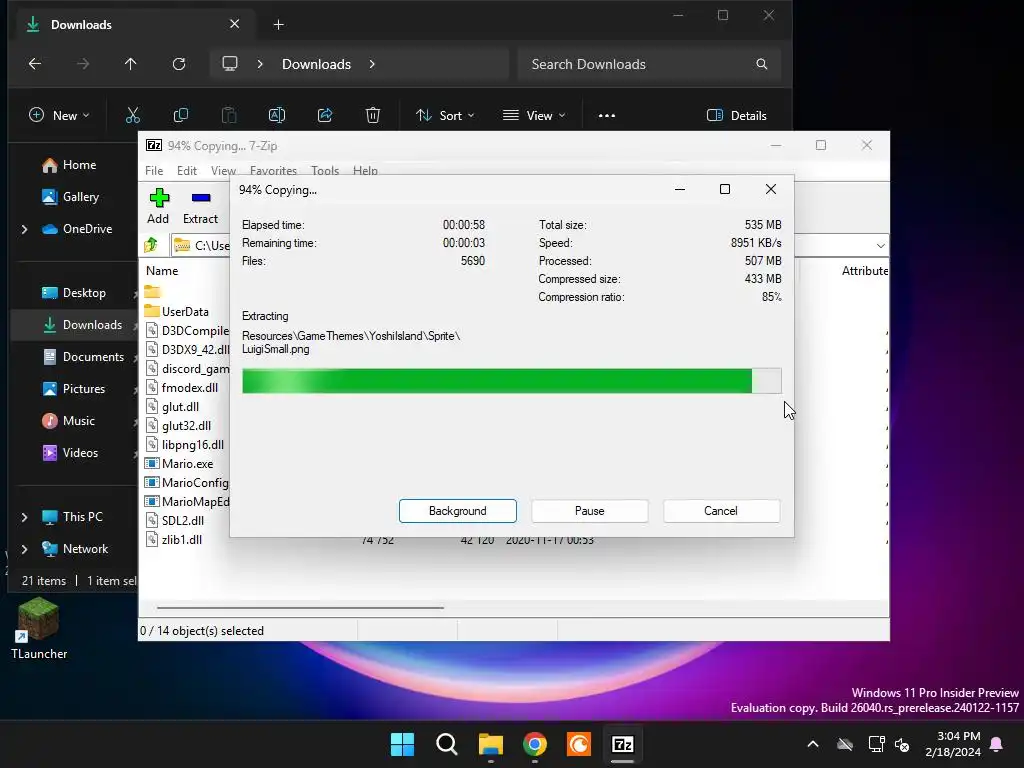Open the Tools menu in 7-Zip

coord(325,170)
